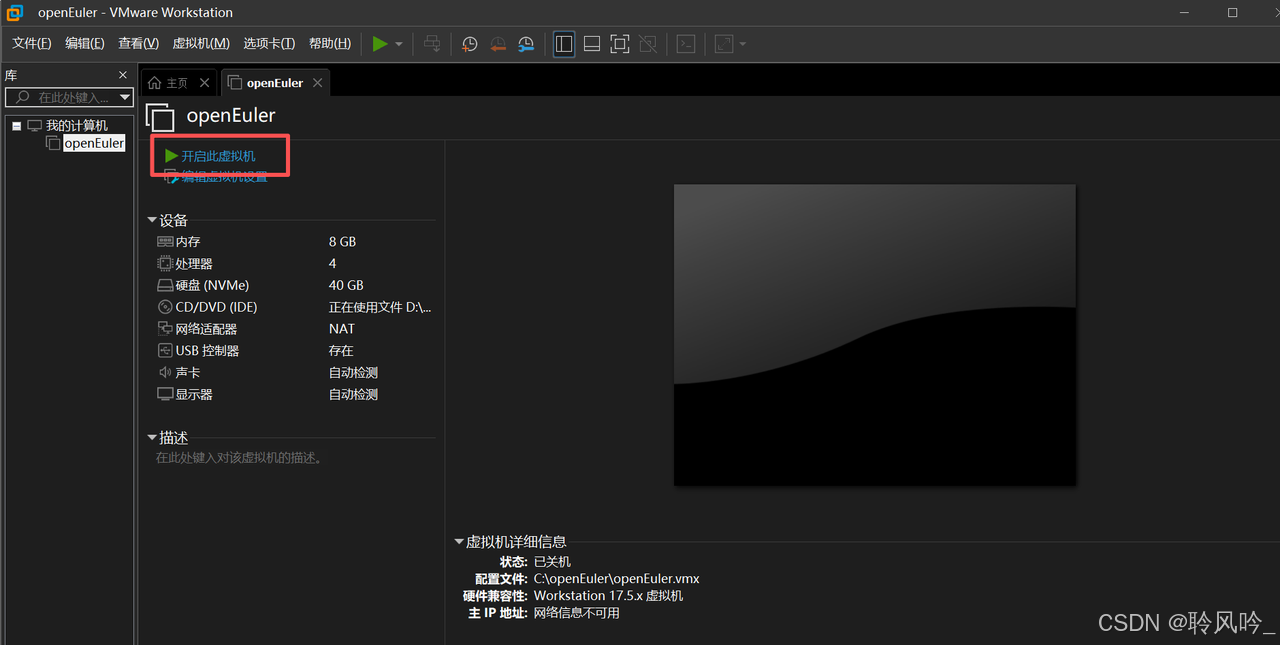The image size is (1280, 645).
Task: Click the C:\openEuler\openEuler.vmx path text
Action: pyautogui.click(x=617, y=579)
